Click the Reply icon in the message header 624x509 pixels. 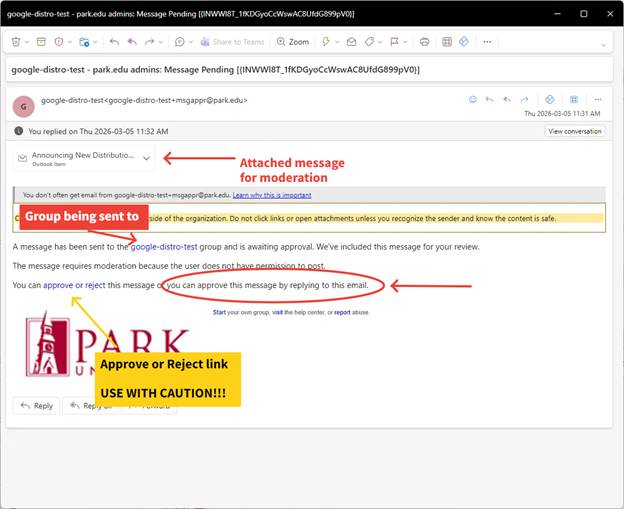click(489, 99)
